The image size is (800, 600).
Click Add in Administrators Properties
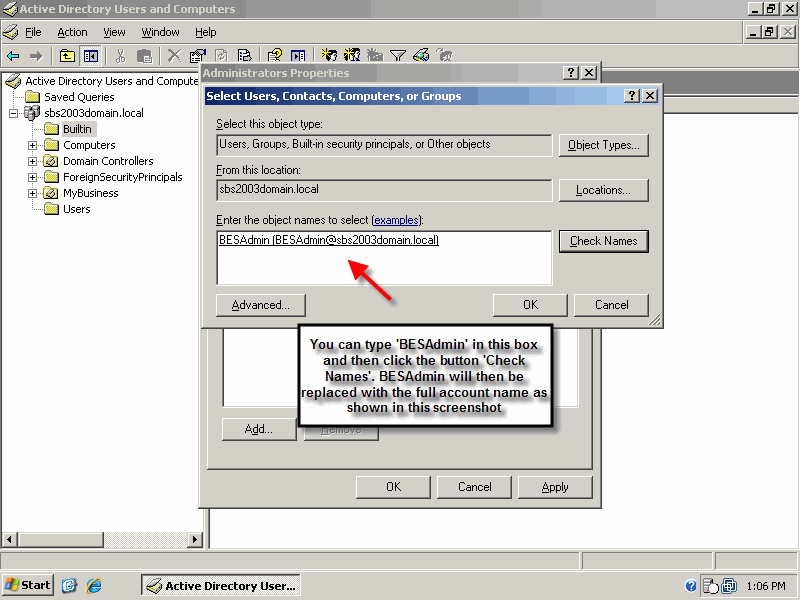point(259,429)
